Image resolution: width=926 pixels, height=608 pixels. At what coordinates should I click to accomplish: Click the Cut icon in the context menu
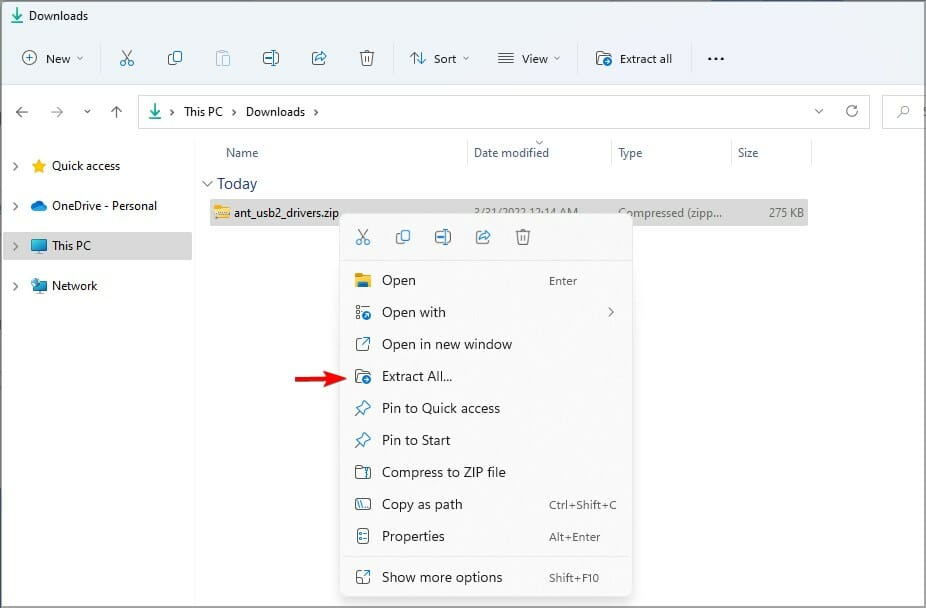coord(363,237)
